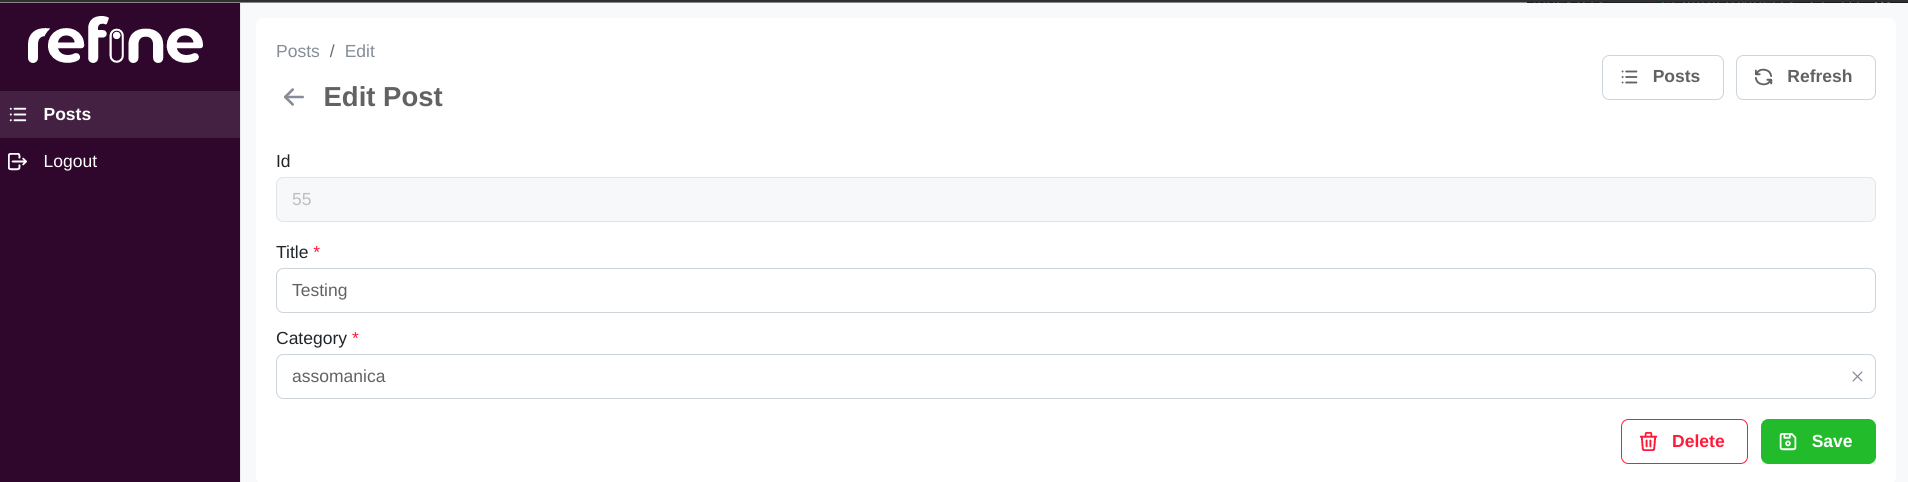Focus the Title field containing Testing

1075,291
